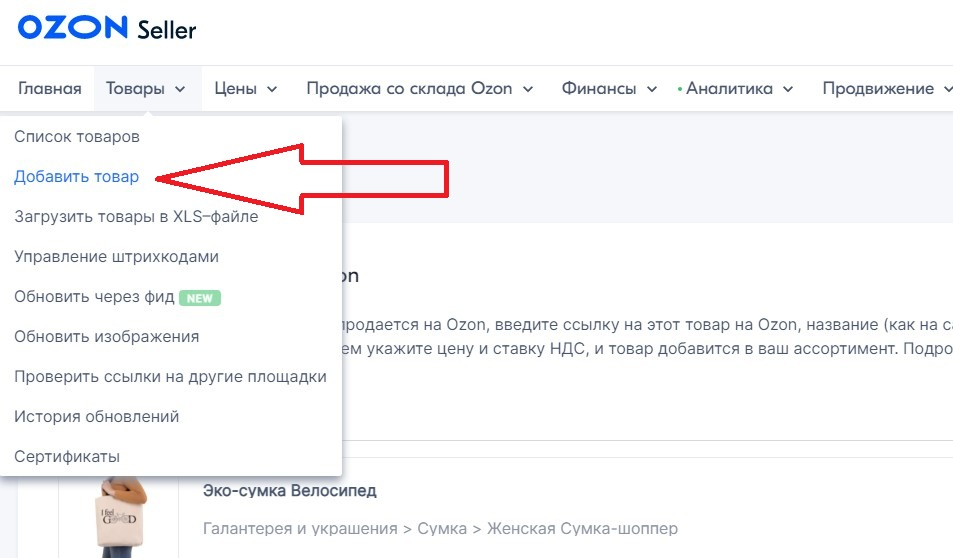Click the NEW badge beside Обновить через фид
This screenshot has width=953, height=558.
(x=200, y=298)
